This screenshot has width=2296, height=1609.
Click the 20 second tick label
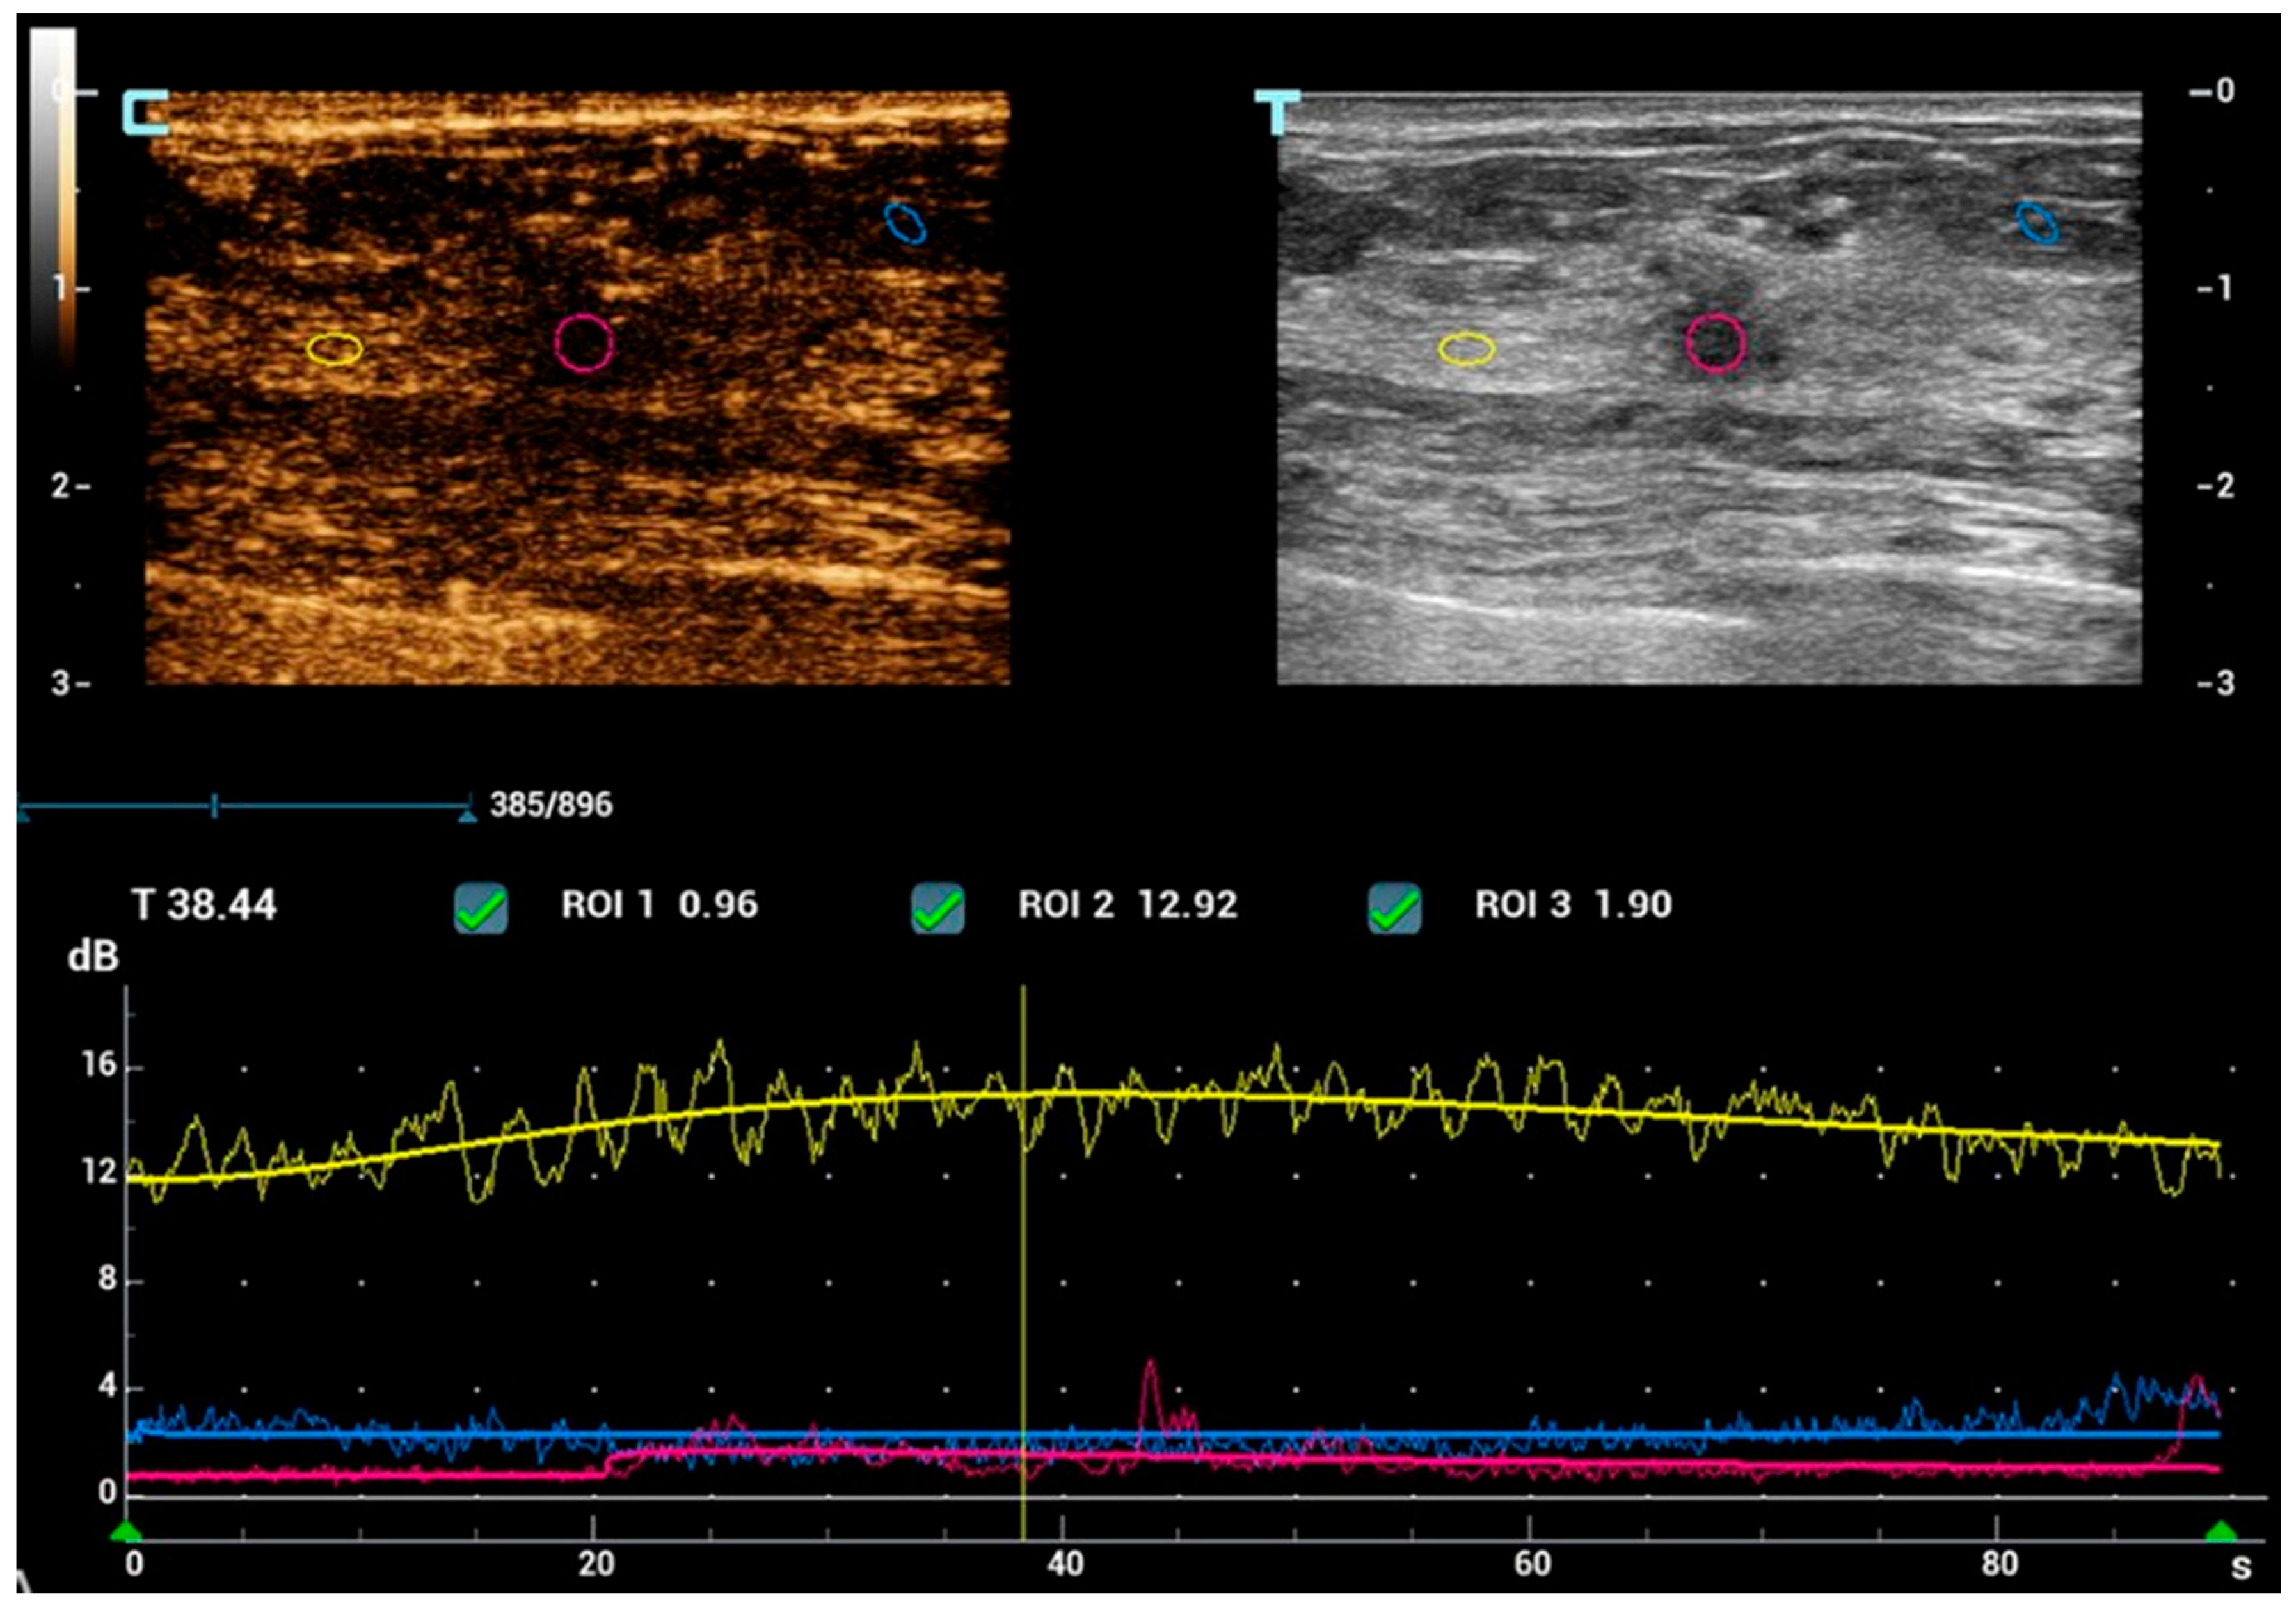click(596, 1564)
